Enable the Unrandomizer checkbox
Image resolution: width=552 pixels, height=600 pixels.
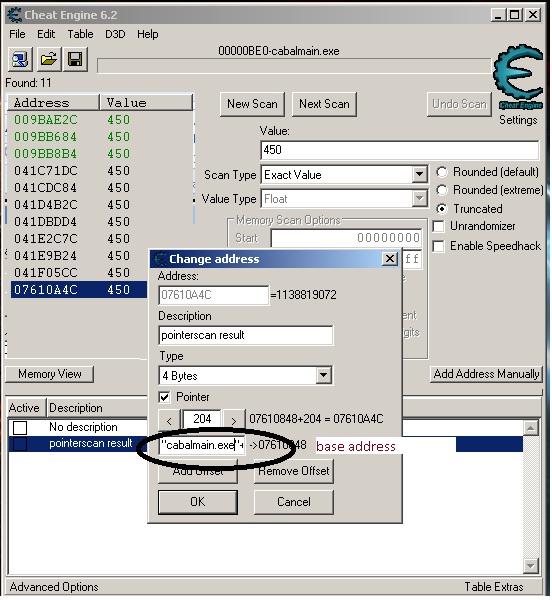point(438,226)
